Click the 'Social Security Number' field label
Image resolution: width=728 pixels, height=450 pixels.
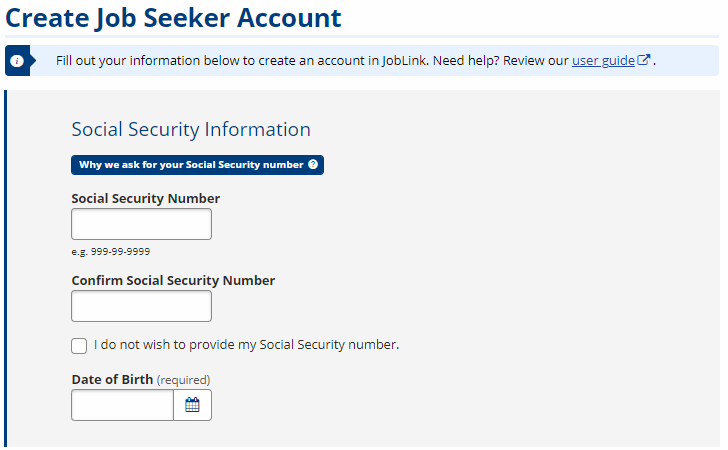146,198
